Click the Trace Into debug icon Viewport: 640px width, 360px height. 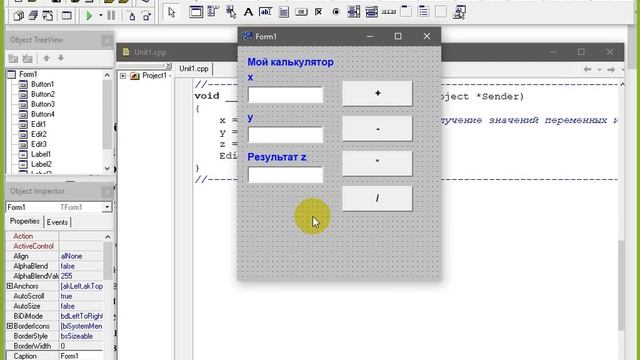132,16
